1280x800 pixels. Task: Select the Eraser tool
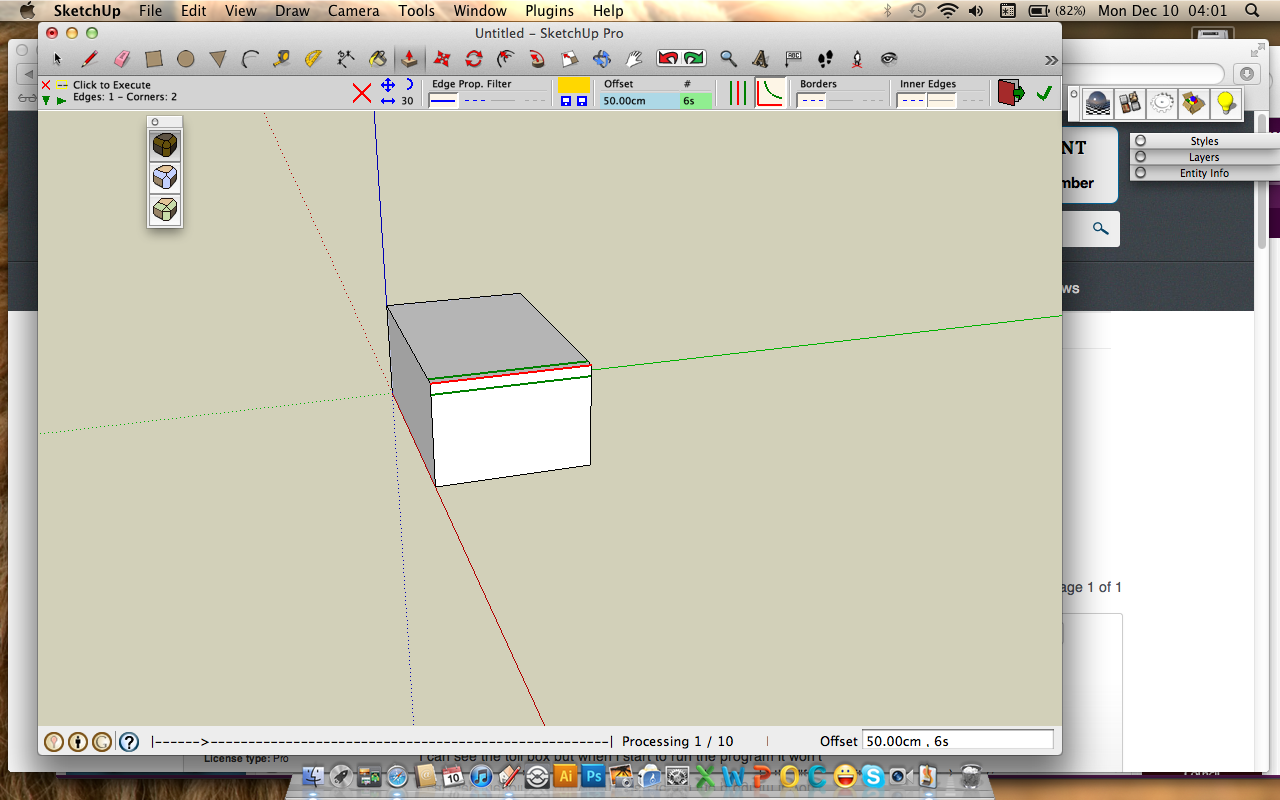tap(122, 59)
